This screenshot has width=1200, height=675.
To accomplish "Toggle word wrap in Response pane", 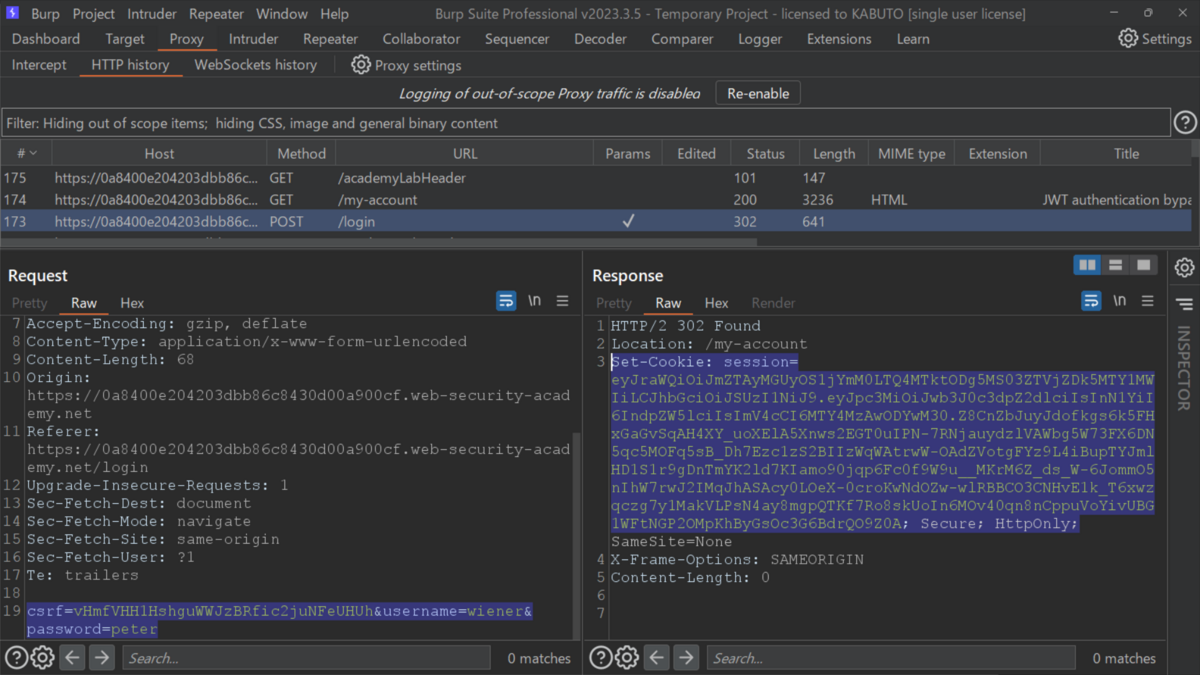I will pyautogui.click(x=1091, y=301).
